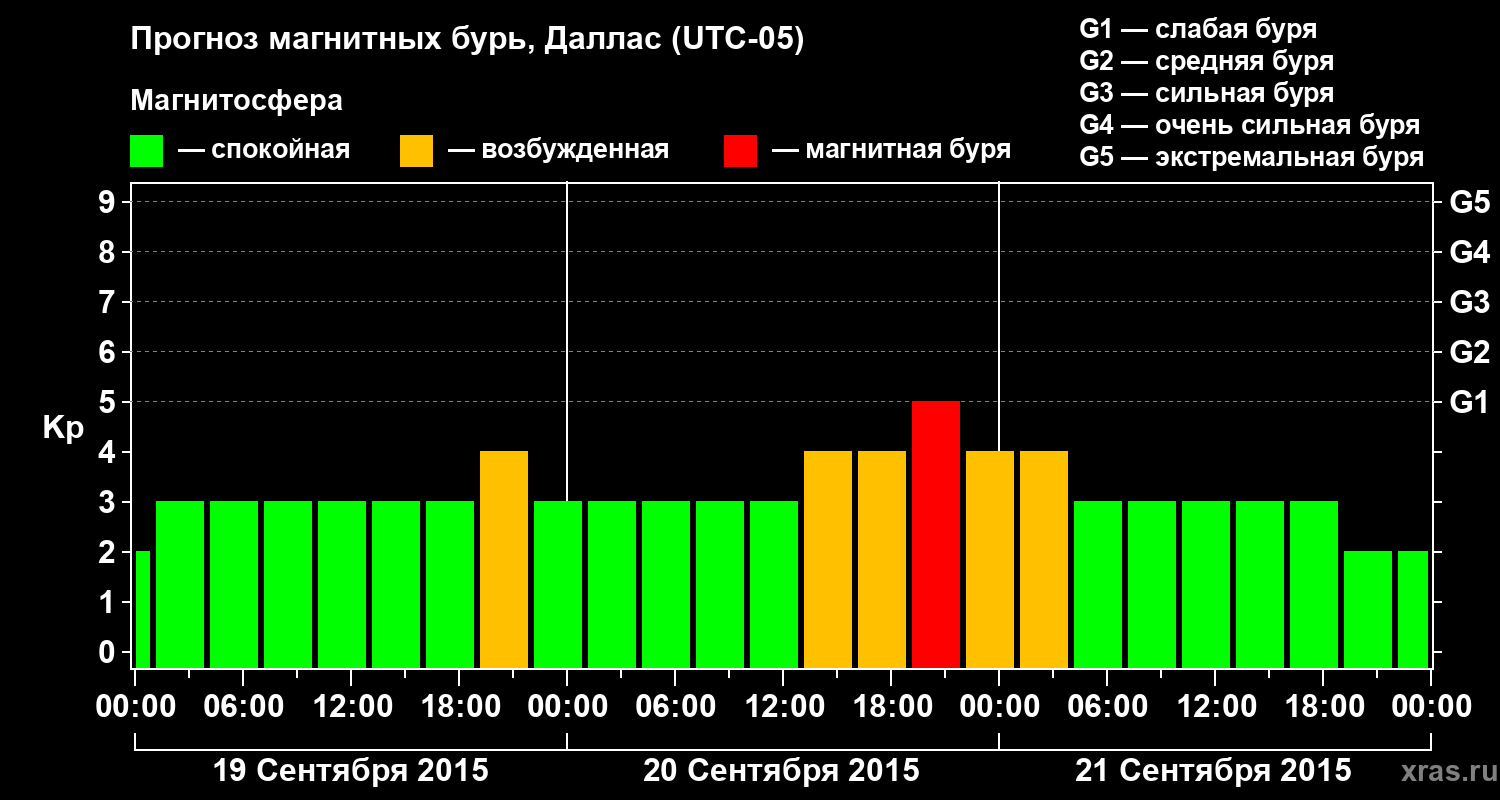
Task: Select the only orange bar on 19 September
Action: point(504,560)
